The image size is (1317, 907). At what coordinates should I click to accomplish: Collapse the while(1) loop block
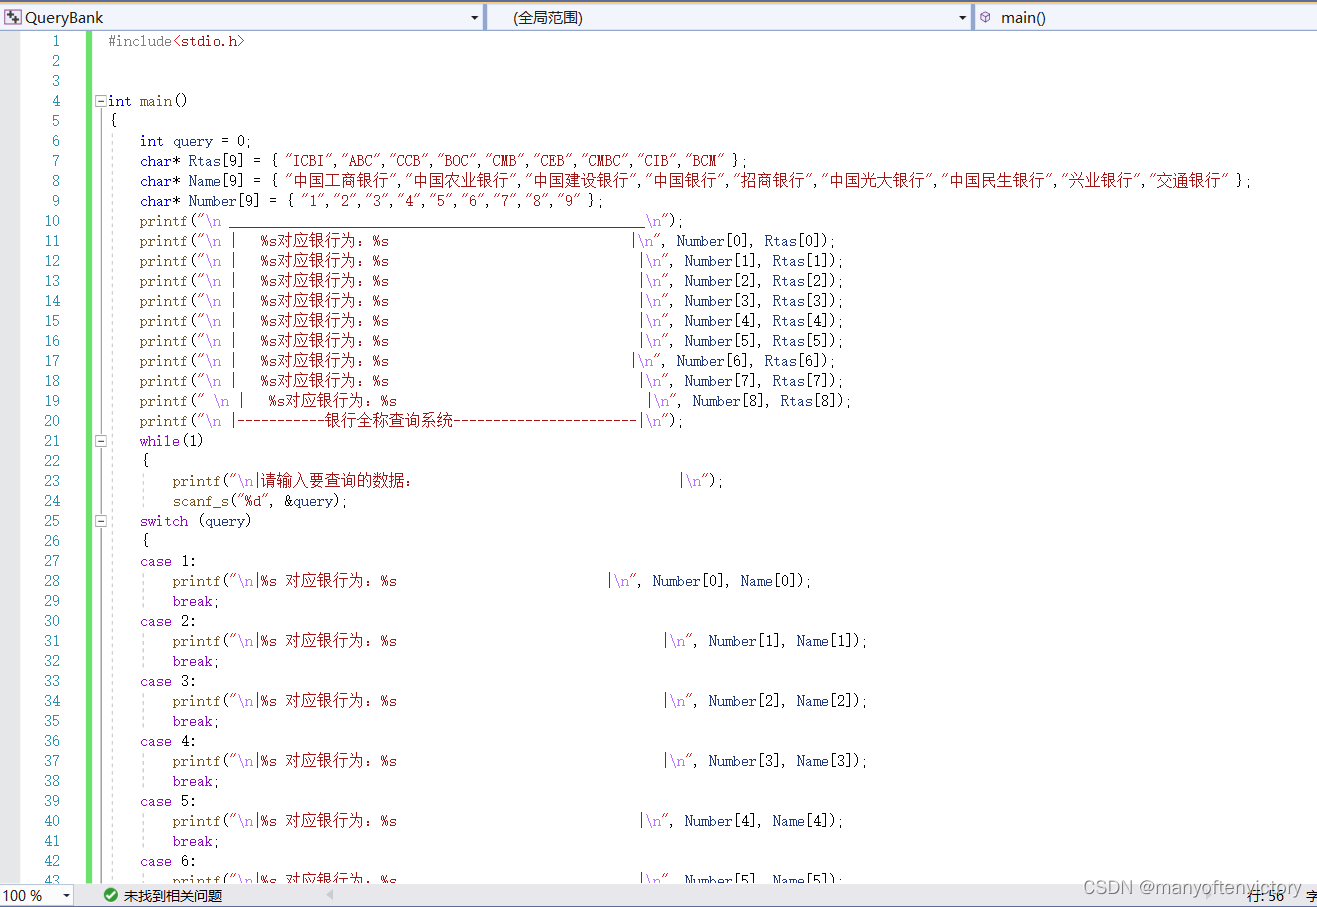101,441
